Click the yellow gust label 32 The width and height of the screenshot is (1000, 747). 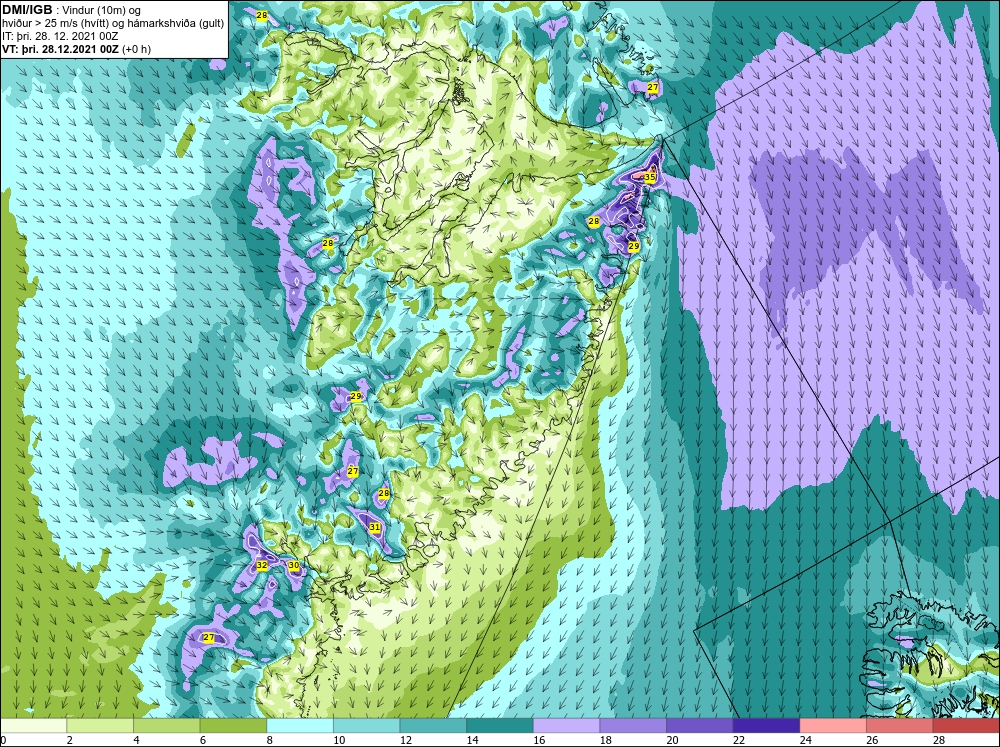point(261,565)
